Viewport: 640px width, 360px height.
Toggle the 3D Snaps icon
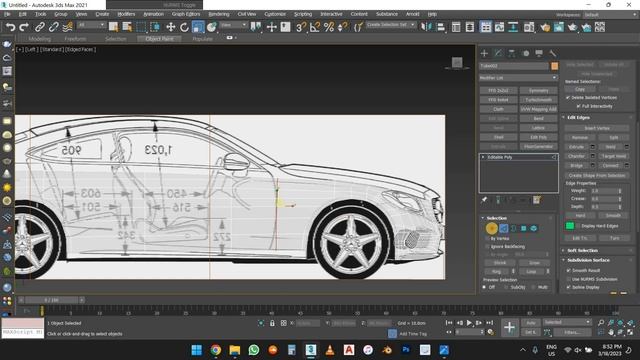pyautogui.click(x=301, y=27)
